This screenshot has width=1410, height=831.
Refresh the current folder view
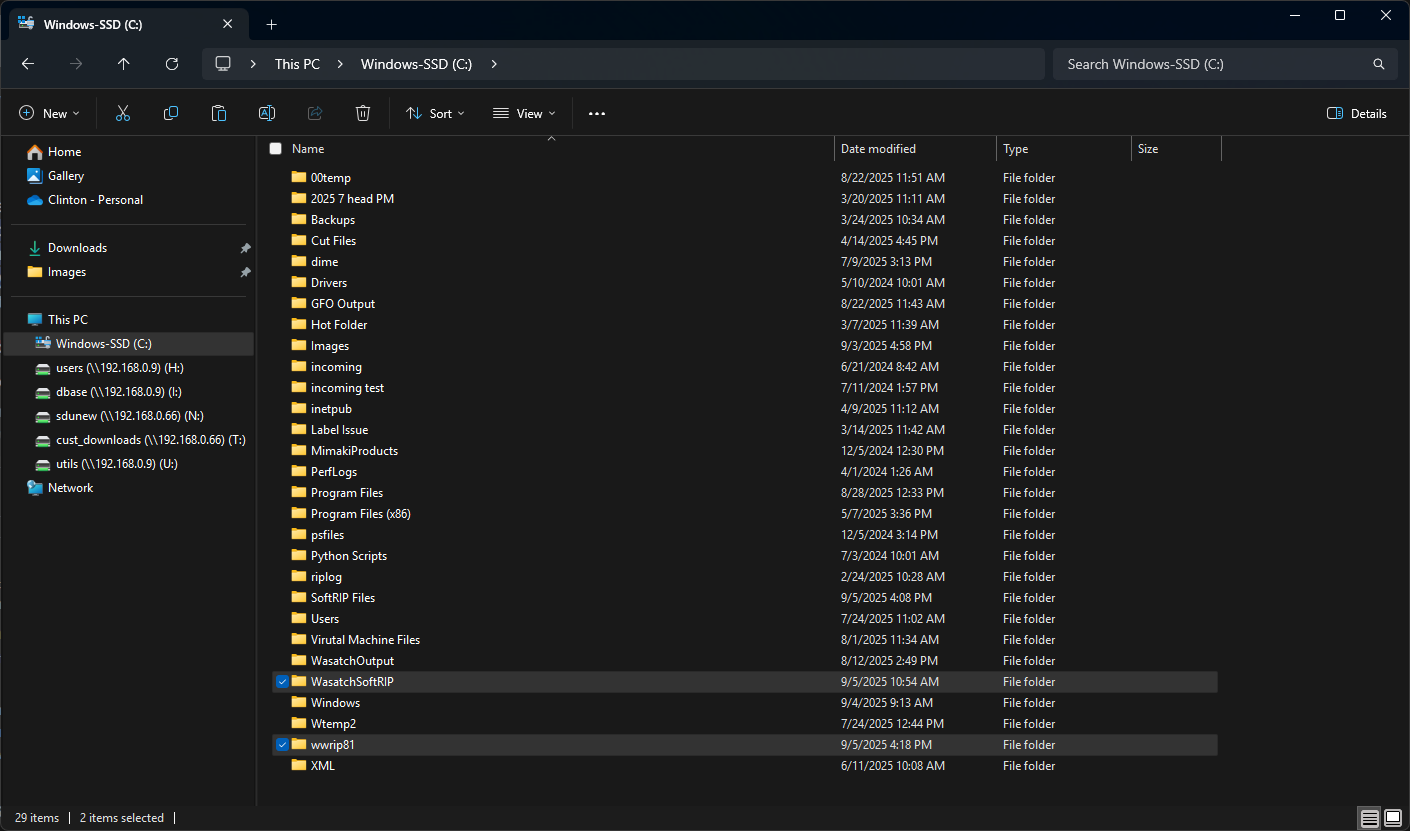[172, 64]
